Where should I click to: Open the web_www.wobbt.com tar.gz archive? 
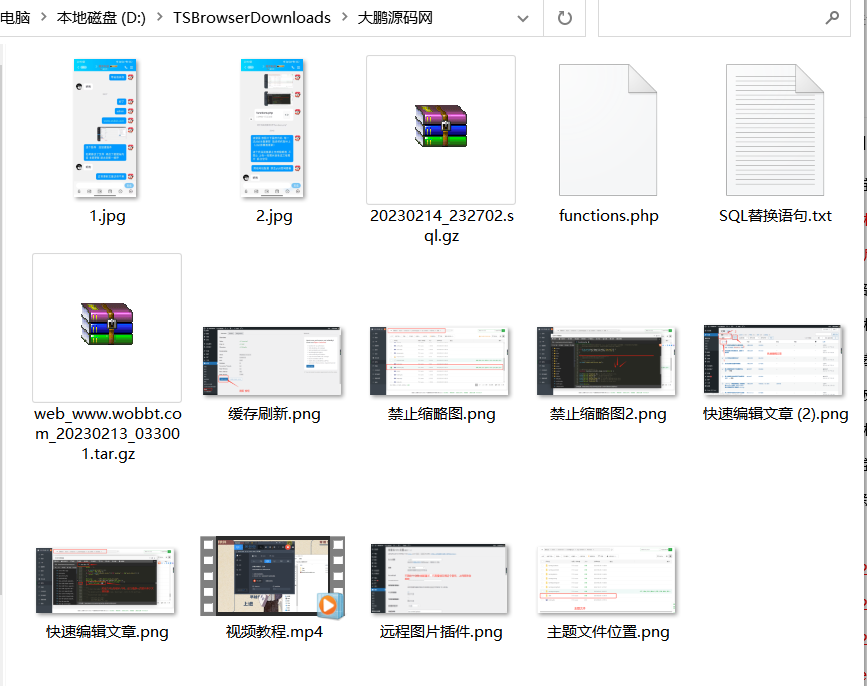coord(107,327)
